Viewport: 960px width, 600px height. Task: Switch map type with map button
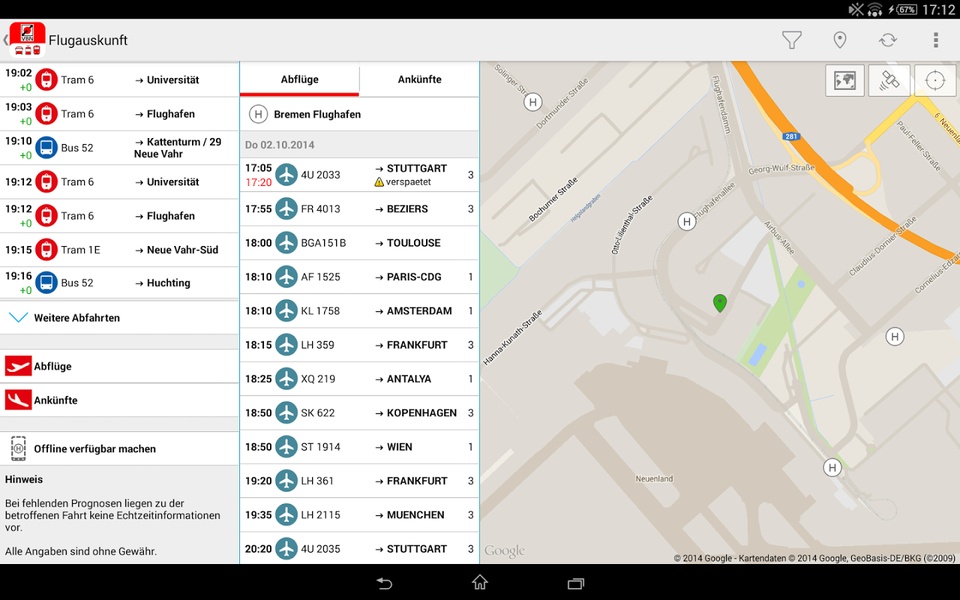point(844,80)
